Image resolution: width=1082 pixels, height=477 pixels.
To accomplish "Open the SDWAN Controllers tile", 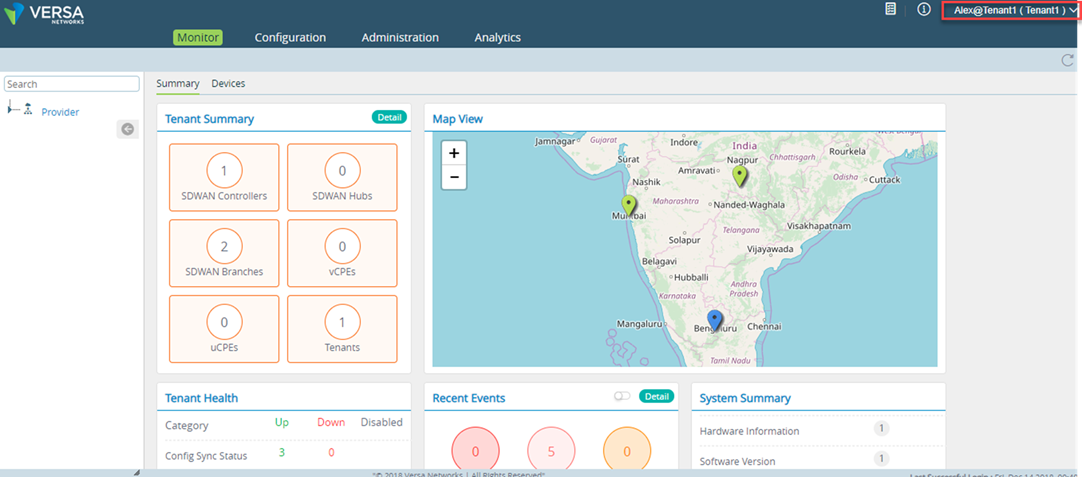I will pyautogui.click(x=224, y=177).
